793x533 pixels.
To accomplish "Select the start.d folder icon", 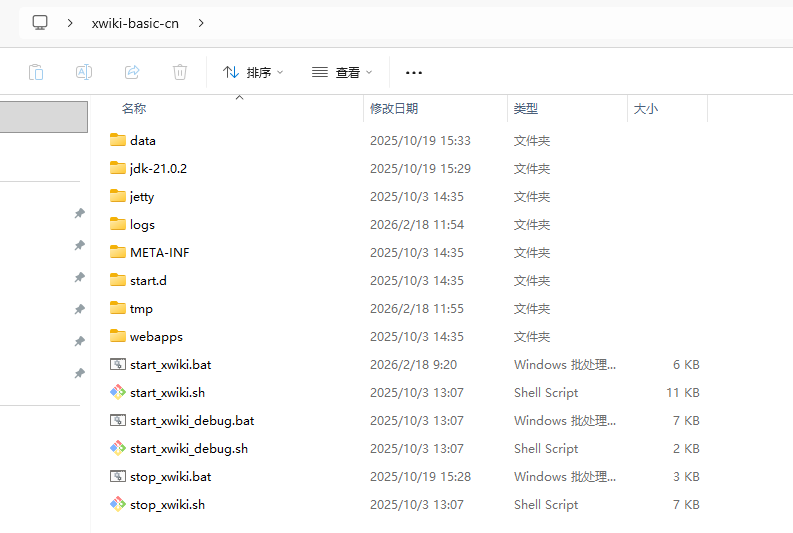I will coord(118,280).
